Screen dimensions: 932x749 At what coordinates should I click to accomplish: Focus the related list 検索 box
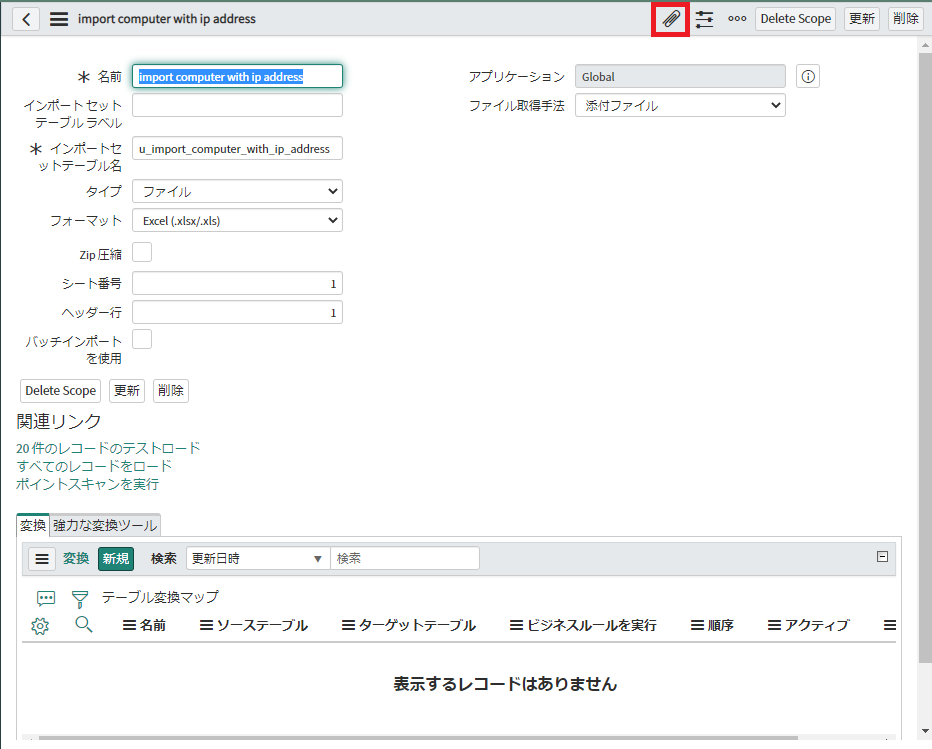tap(405, 558)
